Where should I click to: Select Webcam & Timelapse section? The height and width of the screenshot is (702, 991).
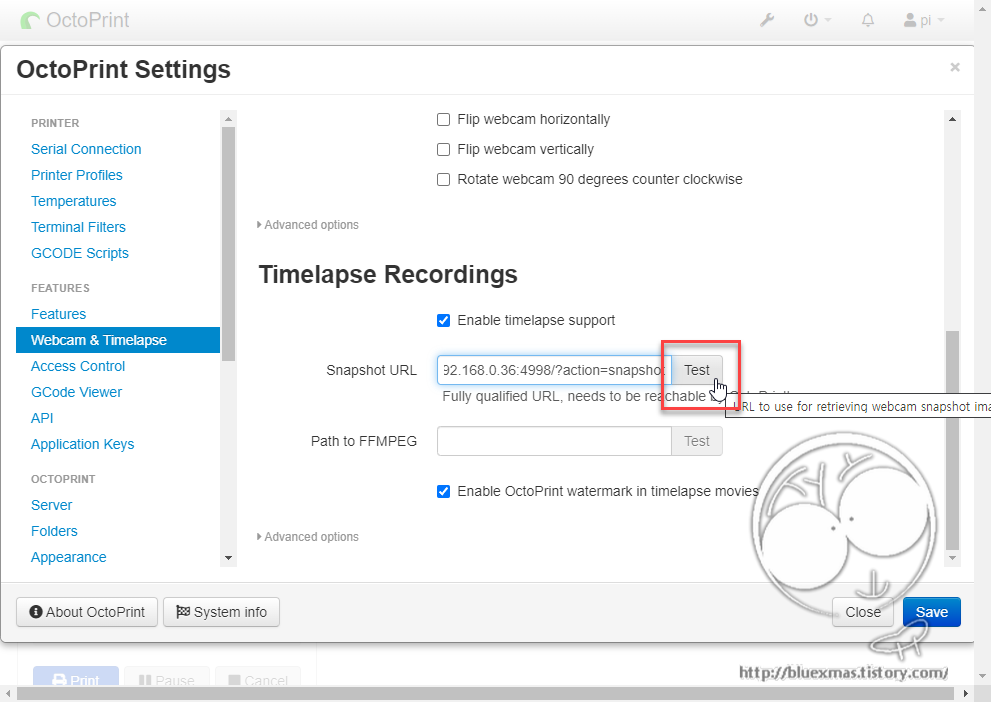(118, 340)
